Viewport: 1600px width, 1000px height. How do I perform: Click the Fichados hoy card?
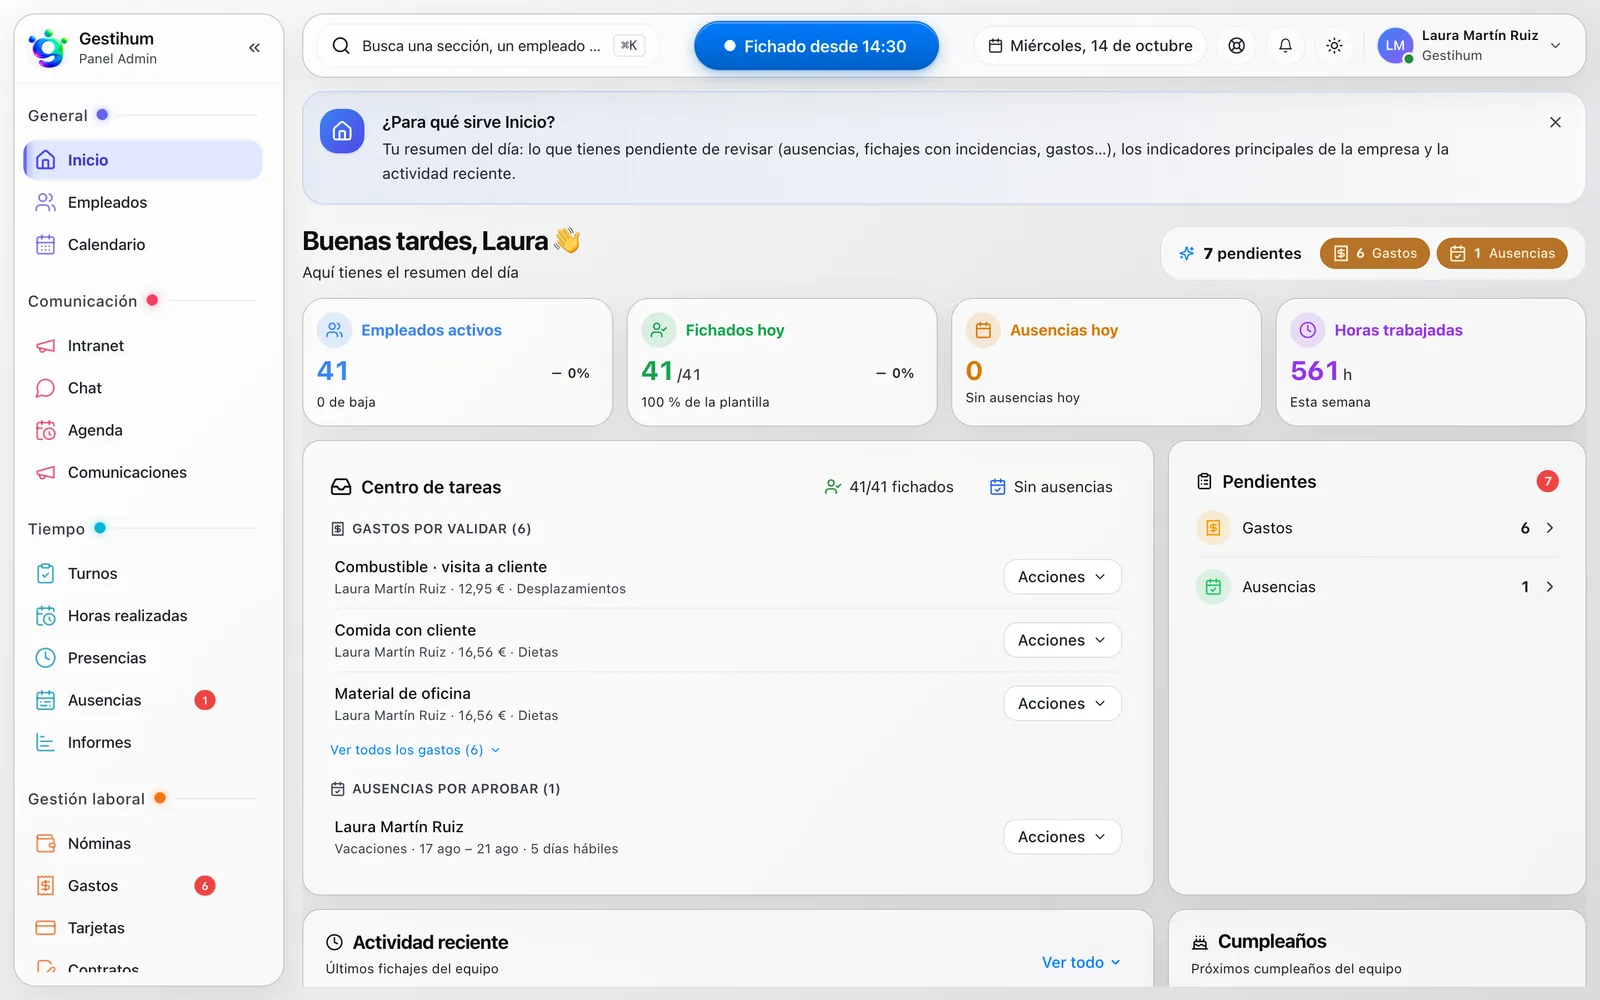782,363
